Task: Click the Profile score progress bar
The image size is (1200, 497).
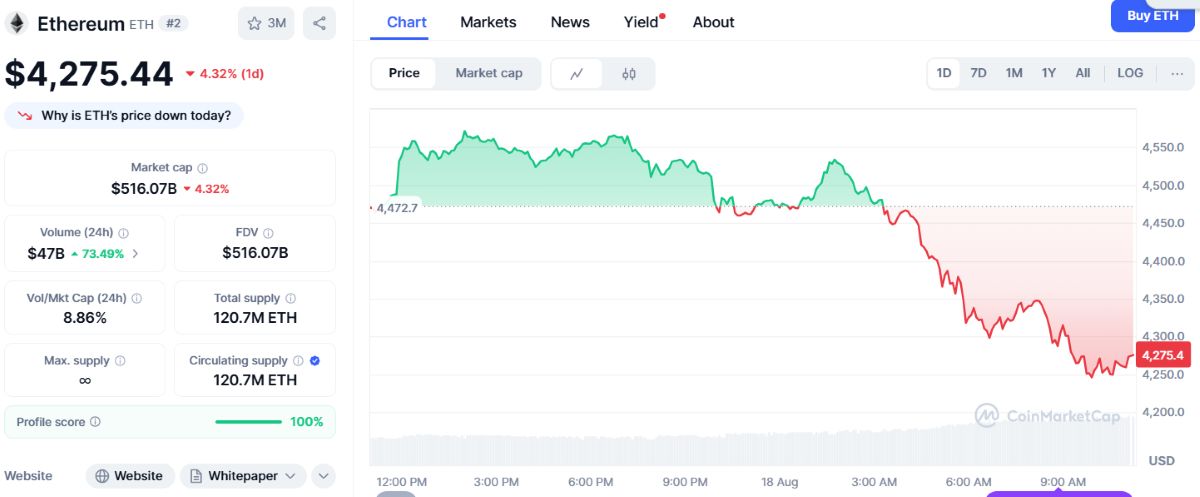Action: pos(248,422)
